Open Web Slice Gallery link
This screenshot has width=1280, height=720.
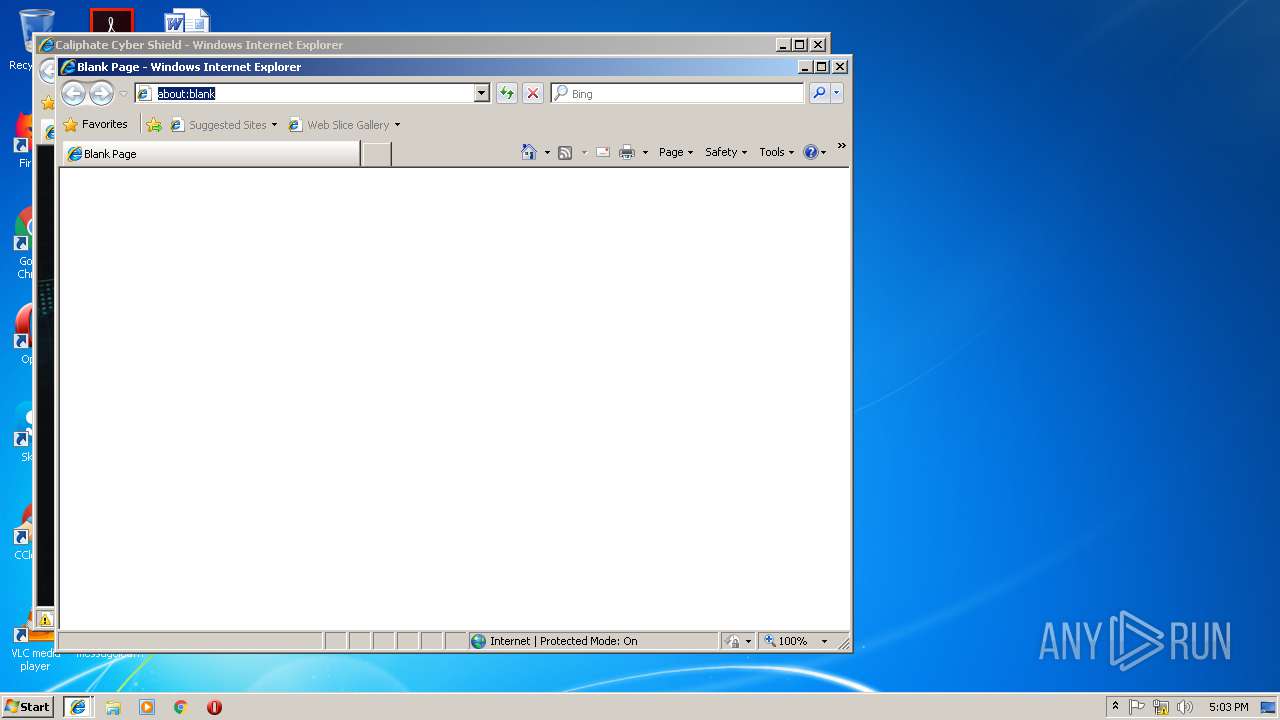(339, 125)
